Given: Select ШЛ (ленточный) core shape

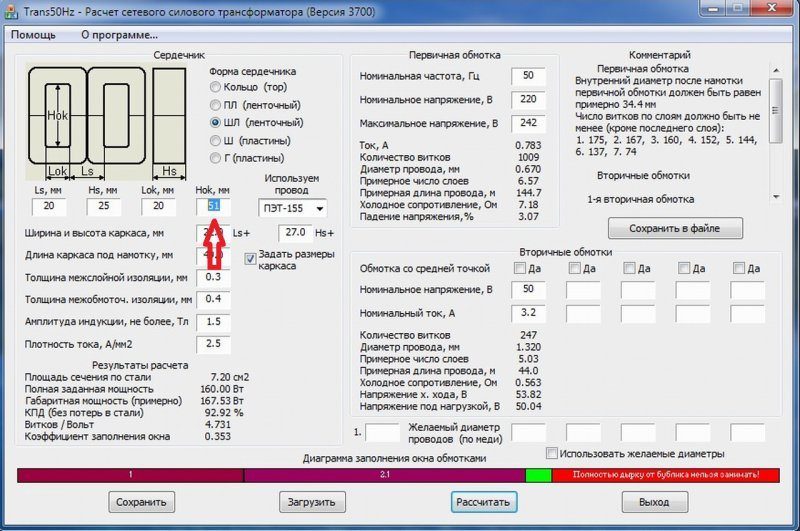Looking at the screenshot, I should coord(215,122).
